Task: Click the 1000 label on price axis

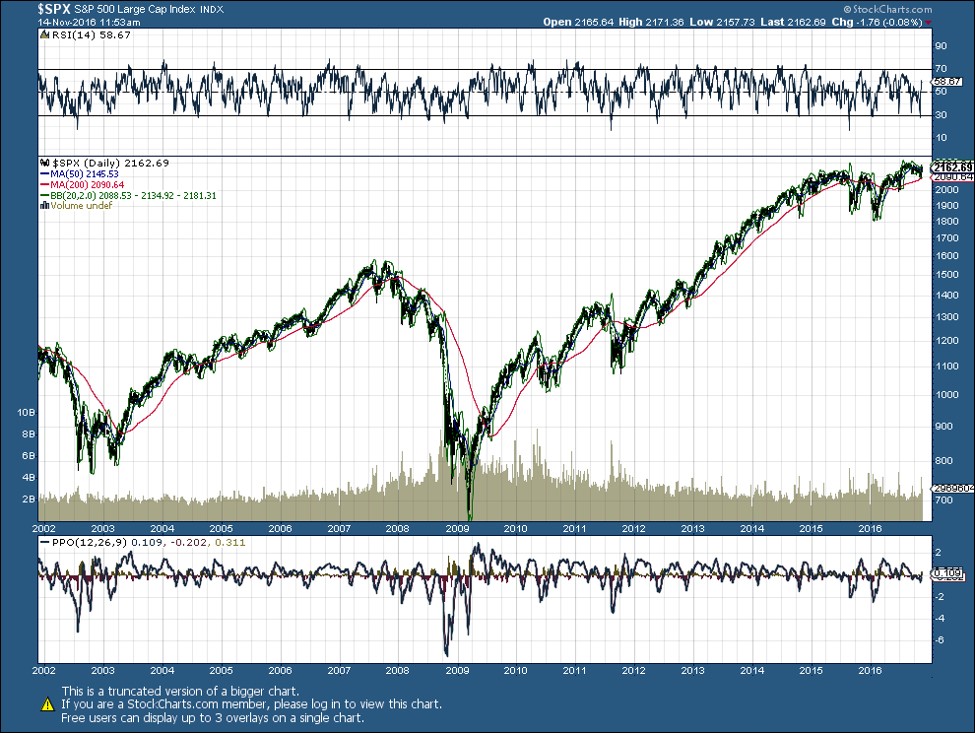Action: [946, 395]
